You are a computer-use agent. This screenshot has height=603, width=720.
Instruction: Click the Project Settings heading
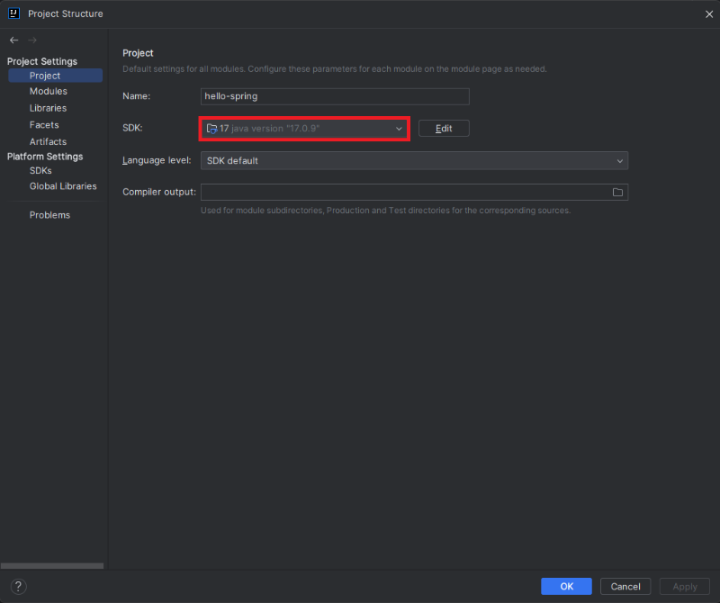coord(42,61)
